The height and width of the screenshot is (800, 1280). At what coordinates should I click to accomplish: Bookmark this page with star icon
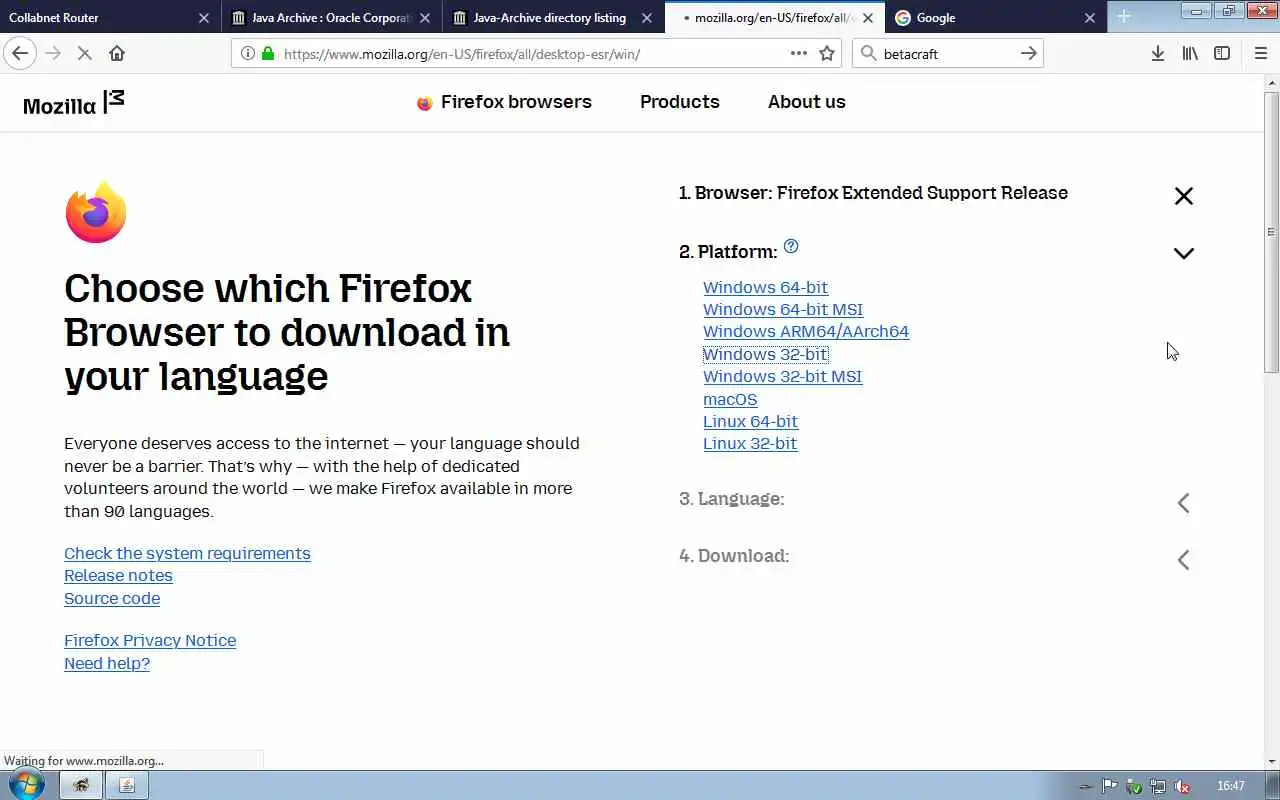[x=827, y=53]
